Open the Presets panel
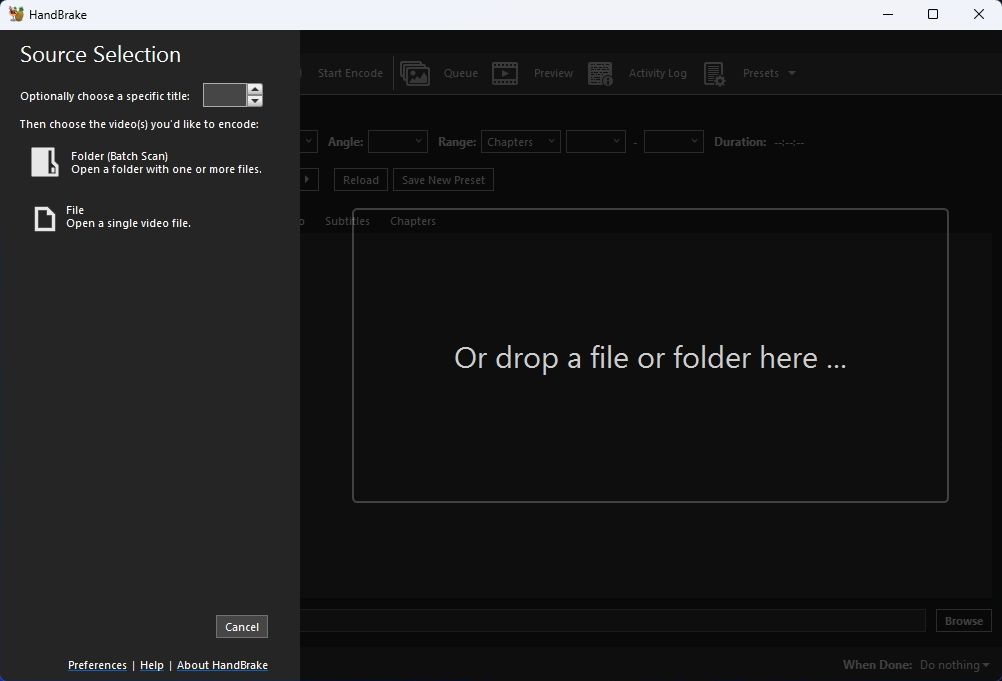Viewport: 1002px width, 681px height. 753,72
